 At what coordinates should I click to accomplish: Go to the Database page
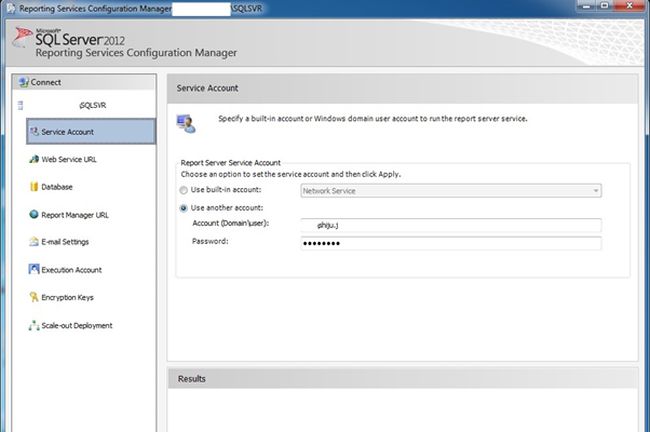click(57, 187)
